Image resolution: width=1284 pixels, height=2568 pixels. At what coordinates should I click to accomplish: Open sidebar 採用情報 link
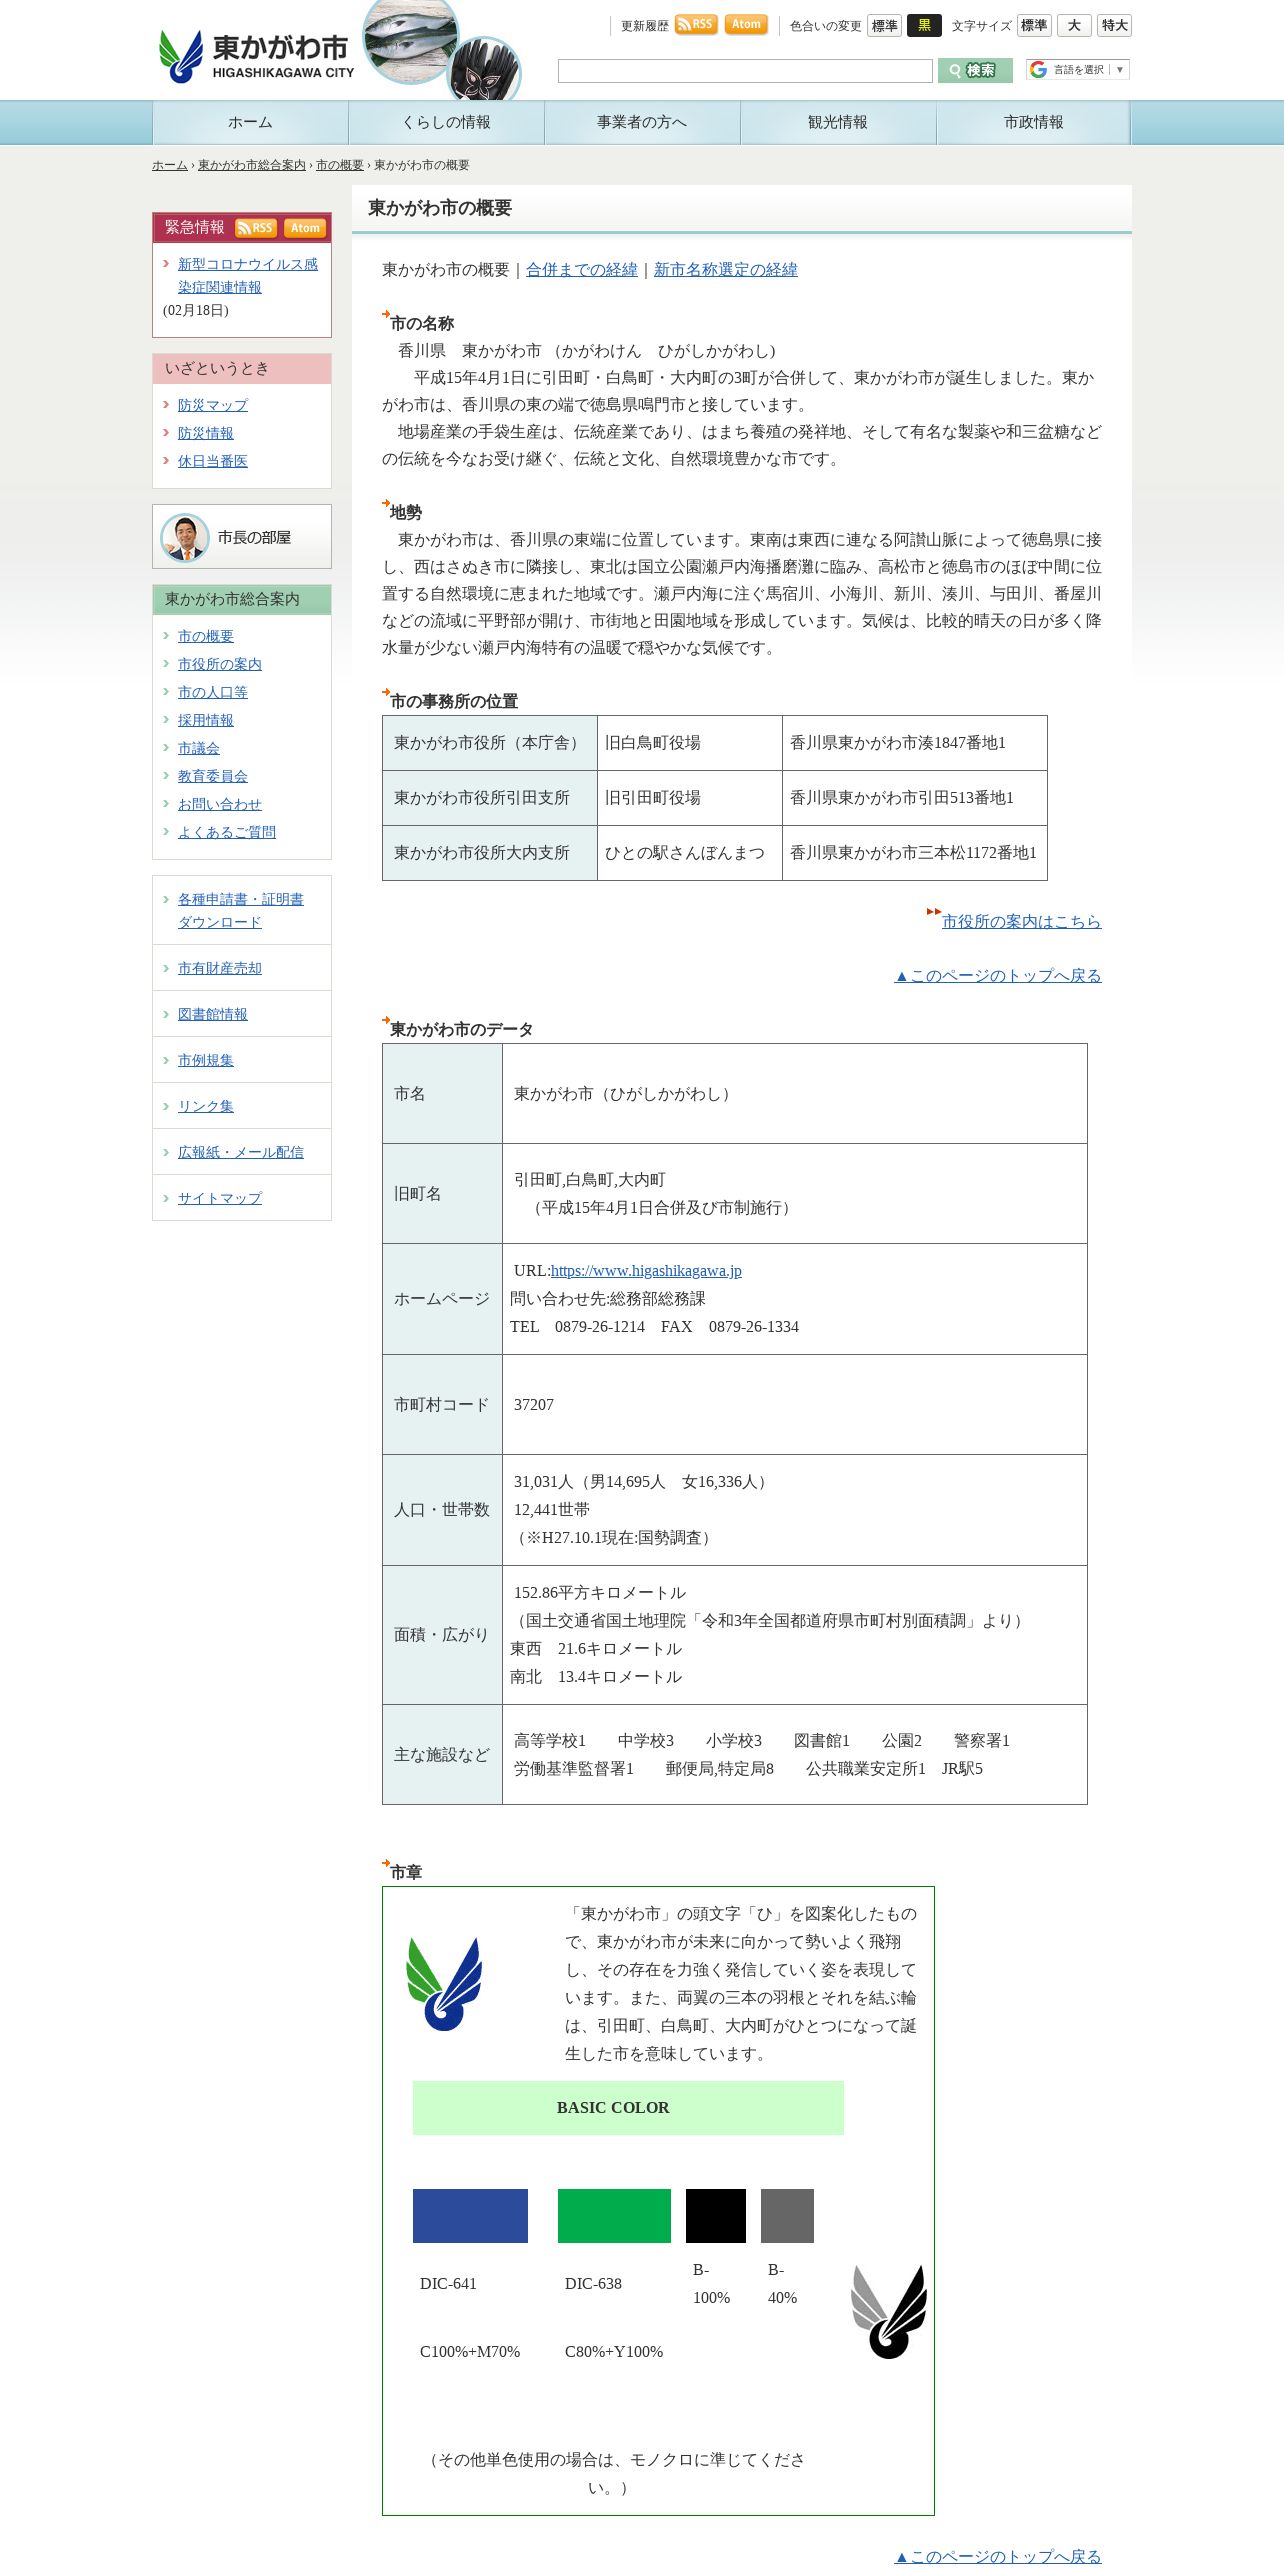point(206,720)
